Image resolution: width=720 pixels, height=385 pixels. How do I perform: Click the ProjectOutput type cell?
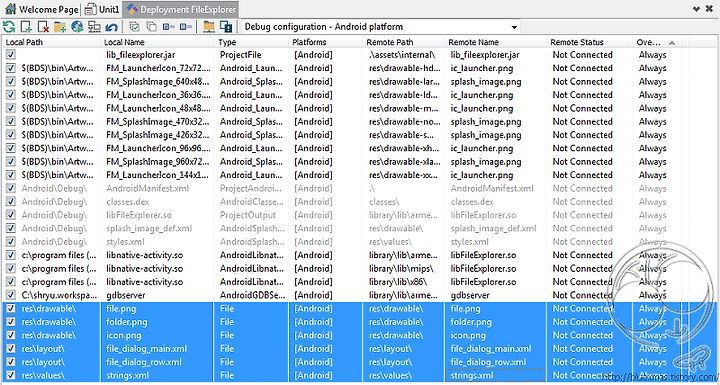coord(248,215)
